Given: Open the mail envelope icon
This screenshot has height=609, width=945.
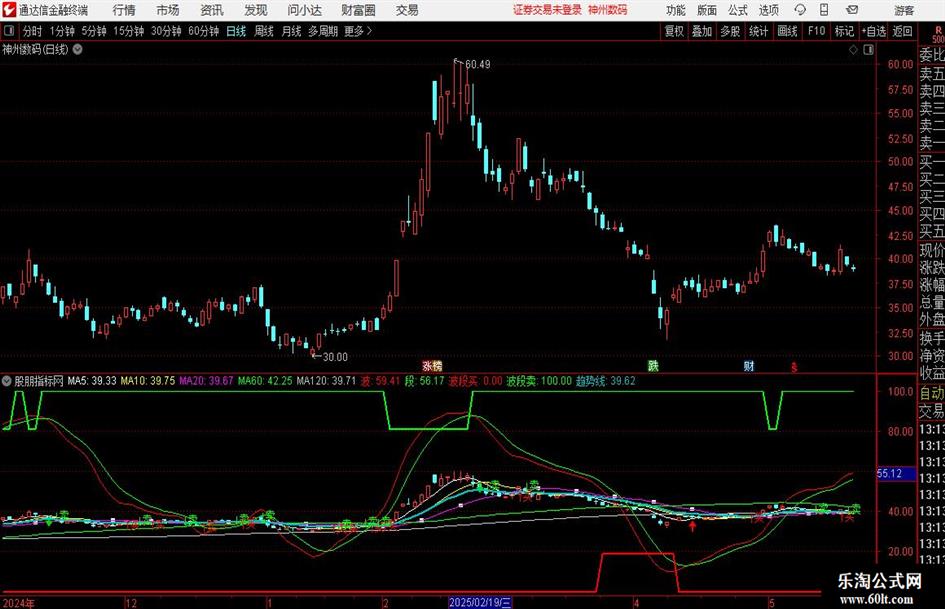Looking at the screenshot, I should click(852, 10).
